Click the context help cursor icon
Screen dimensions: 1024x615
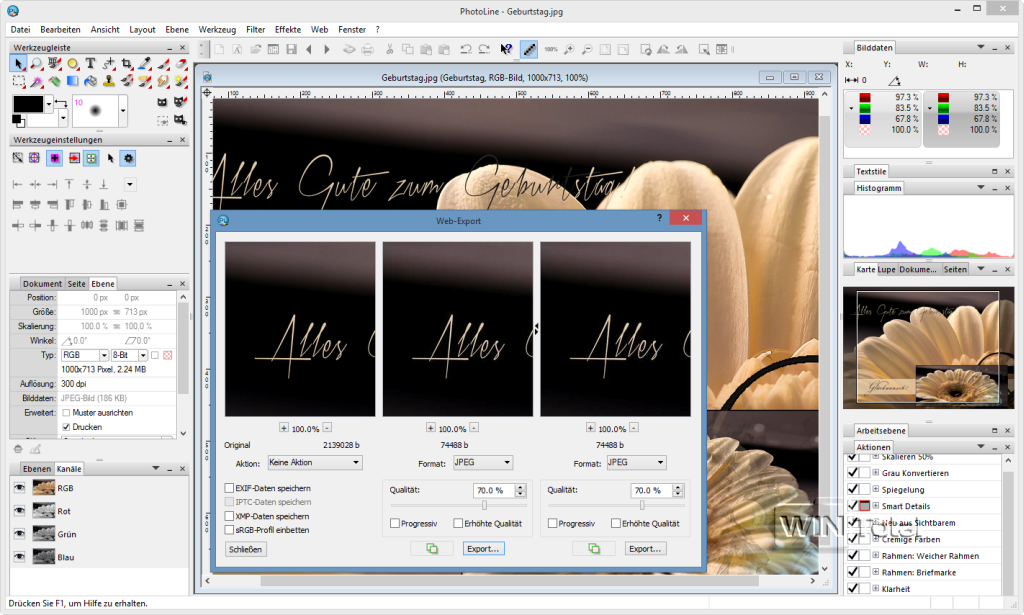tap(506, 48)
